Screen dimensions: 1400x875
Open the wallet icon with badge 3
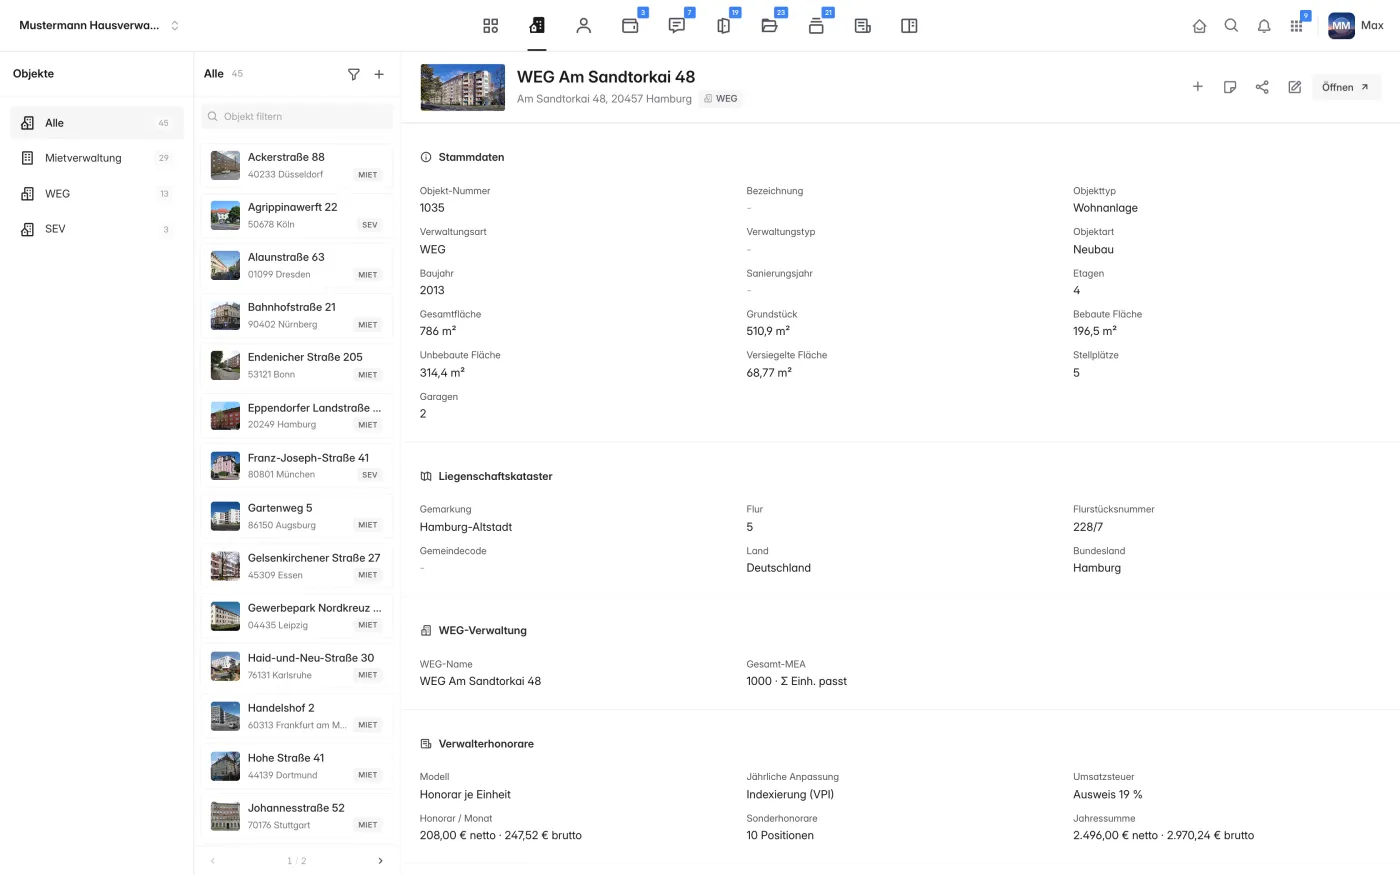tap(630, 26)
